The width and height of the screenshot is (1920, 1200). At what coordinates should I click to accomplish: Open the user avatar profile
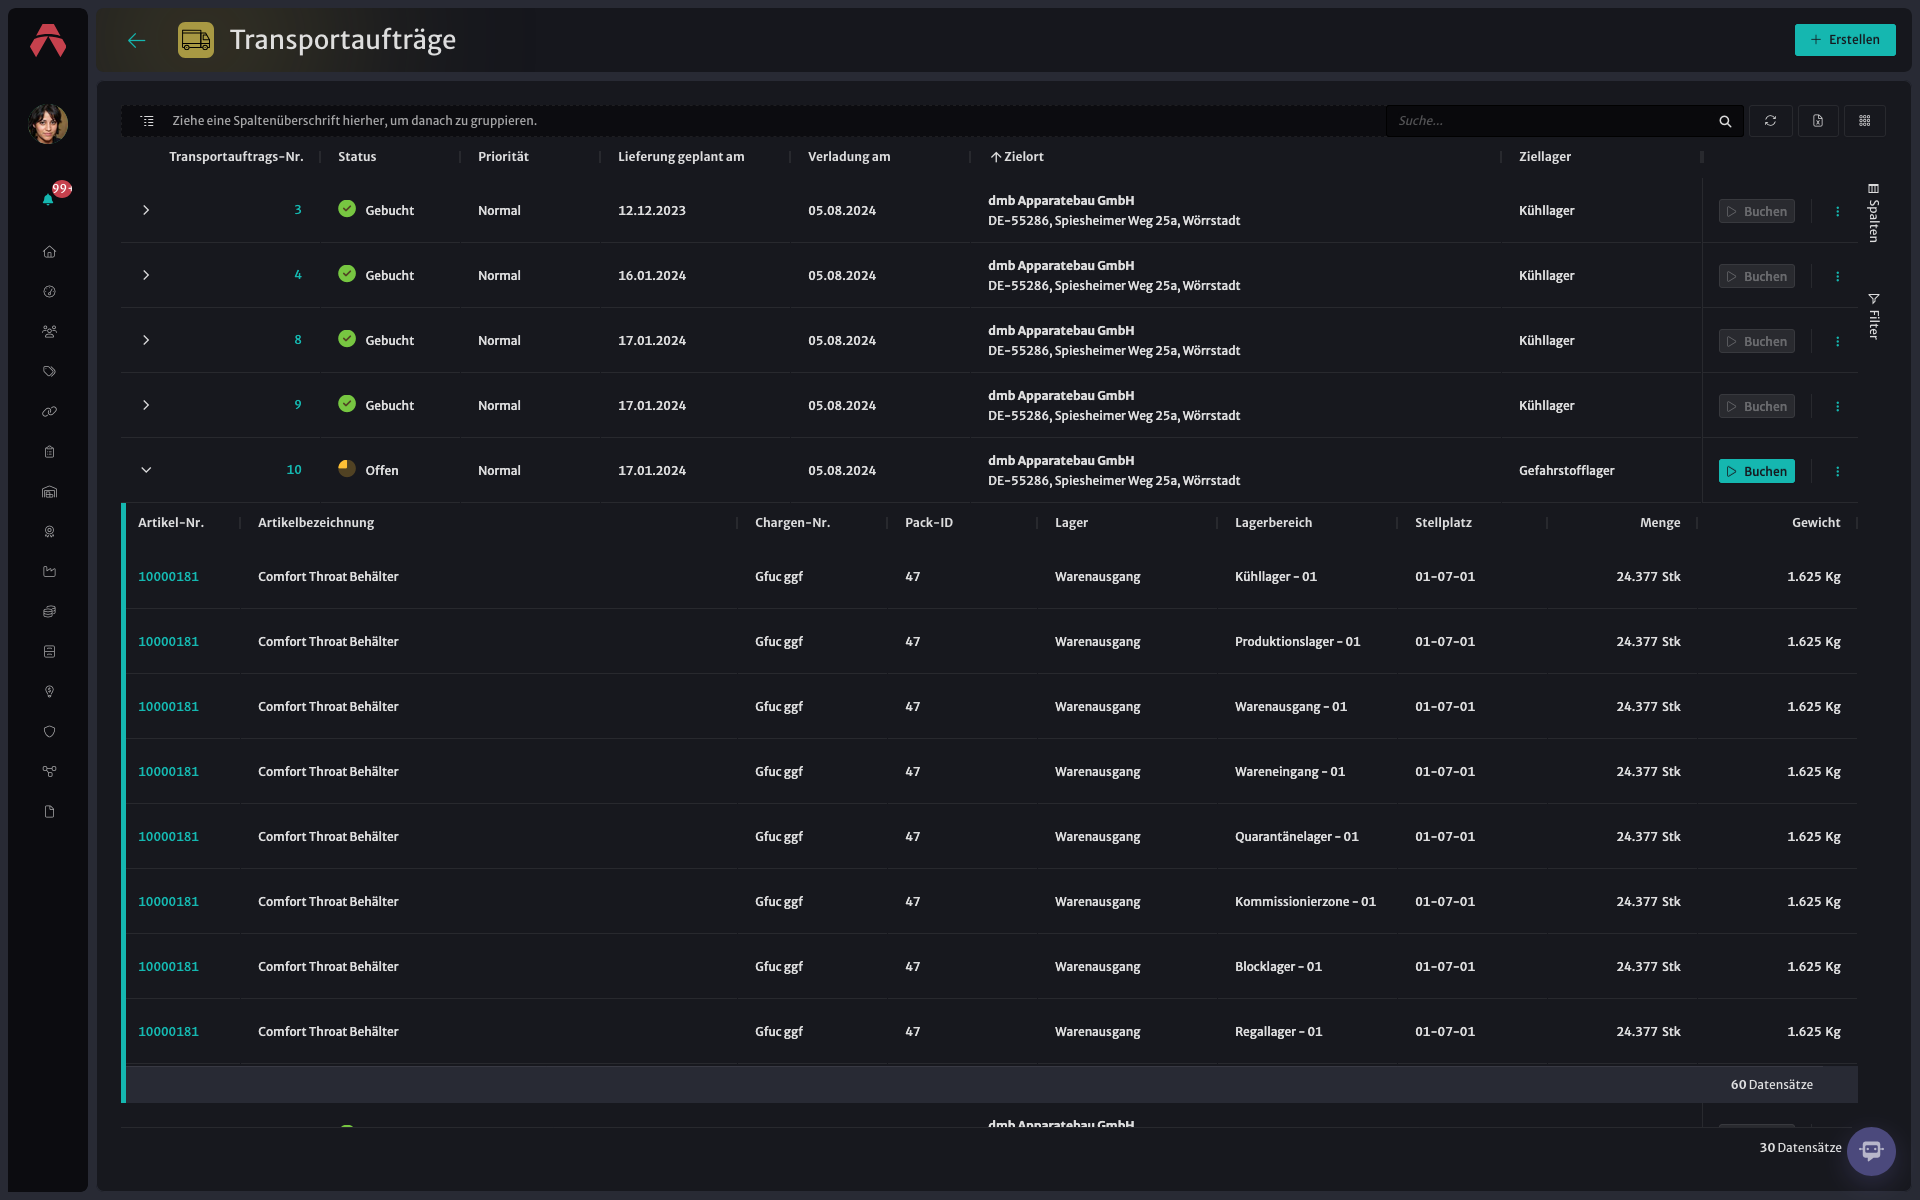(48, 124)
